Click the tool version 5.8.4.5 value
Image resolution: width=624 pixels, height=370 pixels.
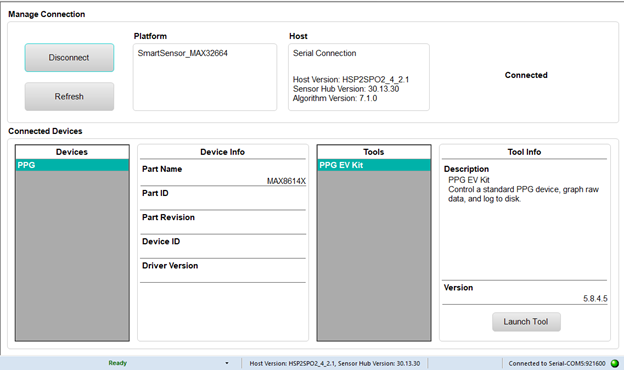click(x=595, y=299)
